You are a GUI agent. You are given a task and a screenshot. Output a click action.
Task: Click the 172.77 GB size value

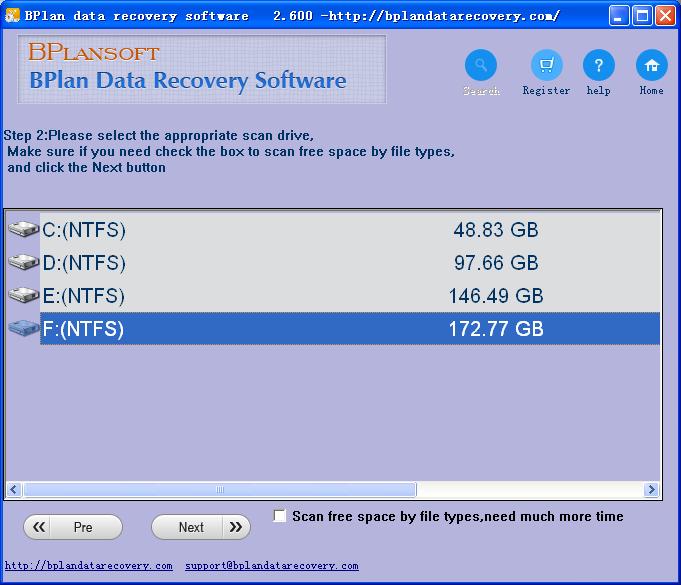[x=496, y=329]
